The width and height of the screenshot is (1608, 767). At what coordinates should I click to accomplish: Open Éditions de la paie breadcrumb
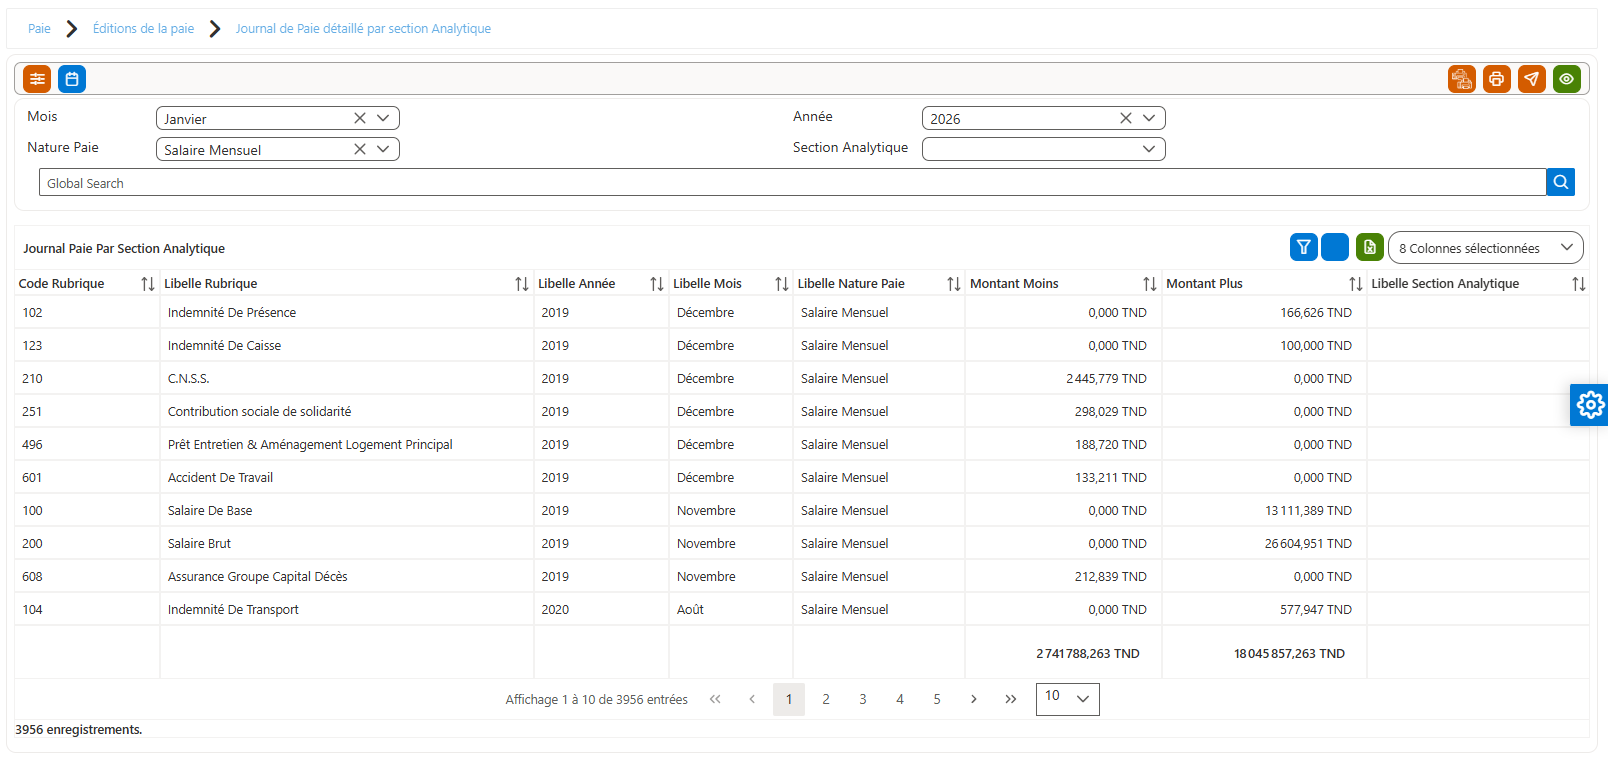pyautogui.click(x=144, y=29)
